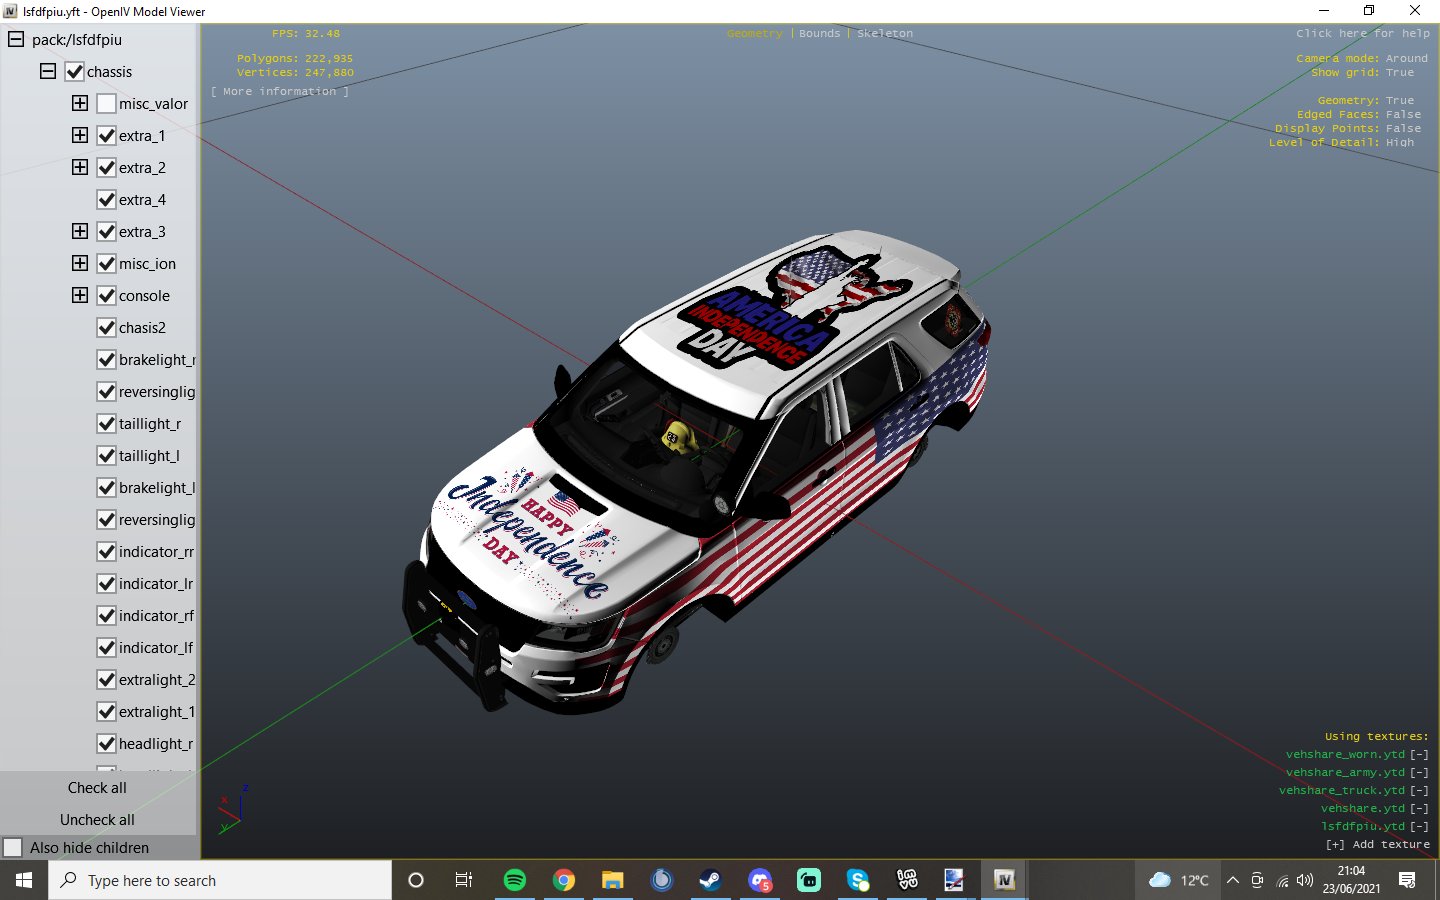Launch Steam from the taskbar
Image resolution: width=1440 pixels, height=900 pixels.
pos(710,880)
